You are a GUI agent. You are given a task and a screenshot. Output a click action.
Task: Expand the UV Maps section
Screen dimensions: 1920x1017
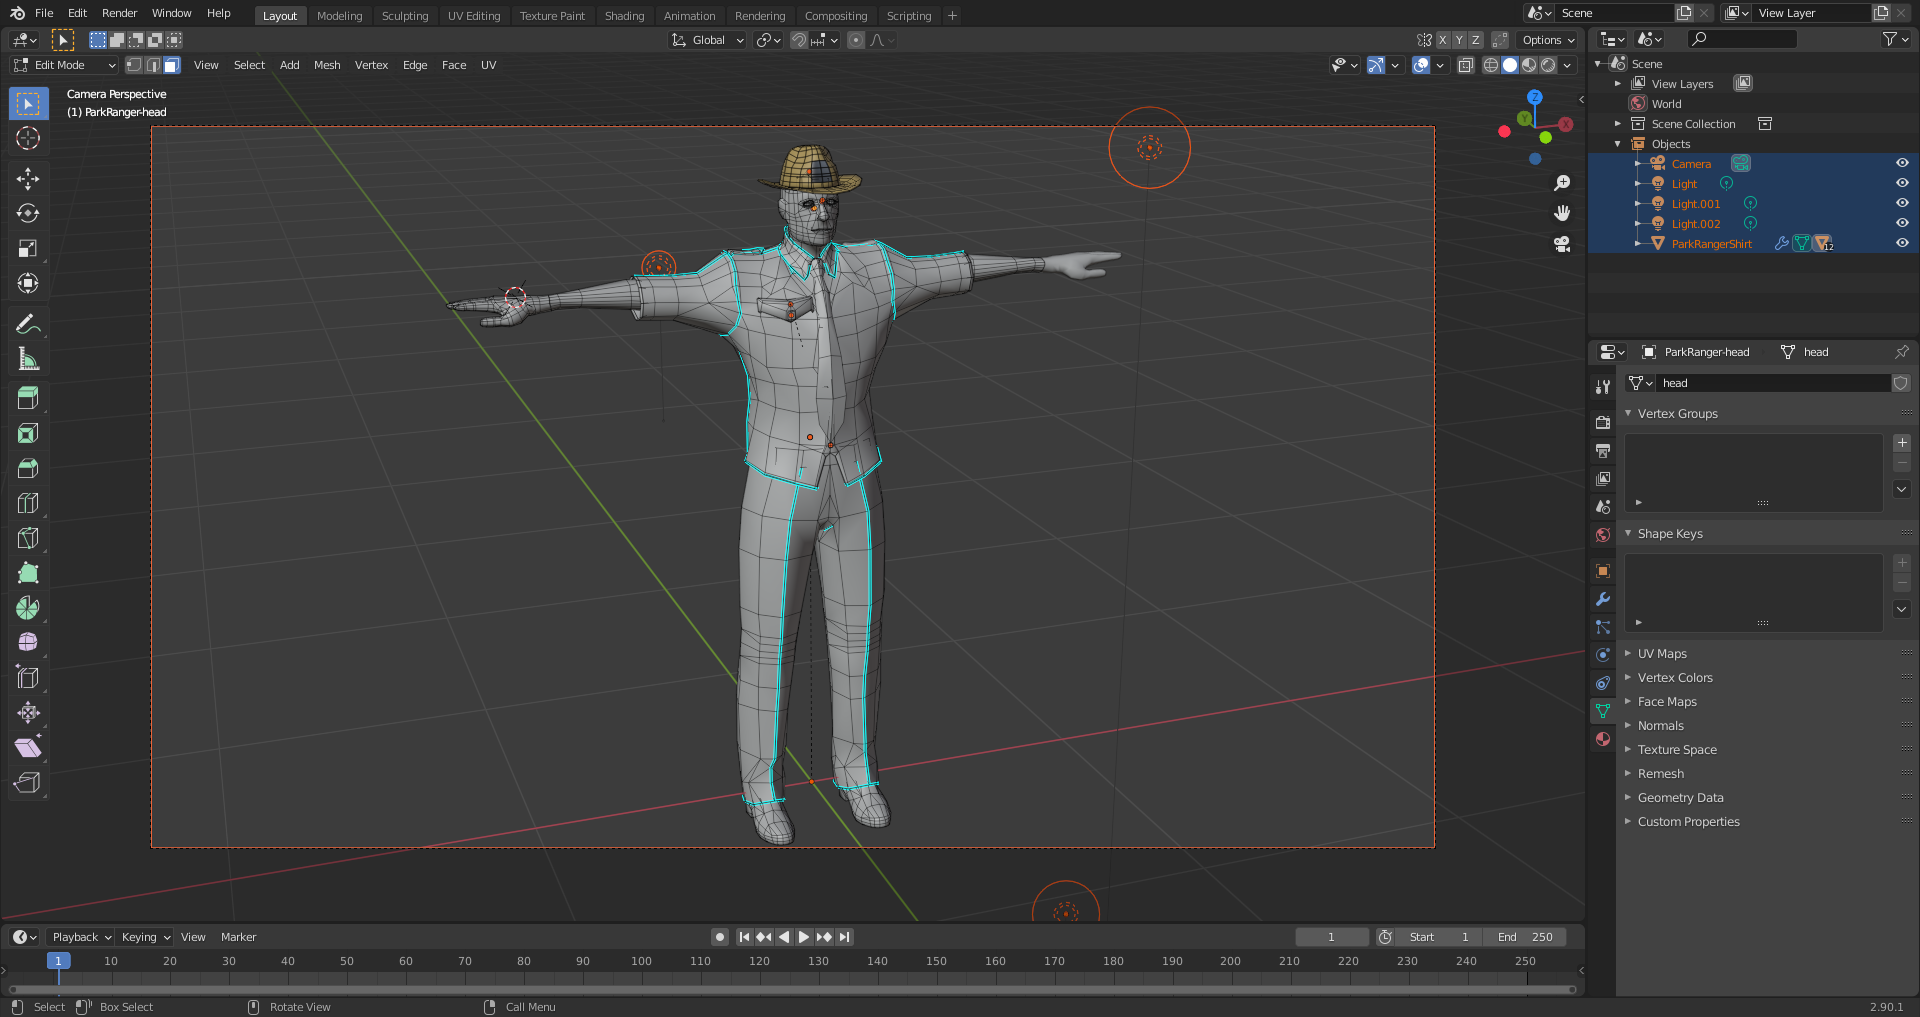tap(1661, 653)
